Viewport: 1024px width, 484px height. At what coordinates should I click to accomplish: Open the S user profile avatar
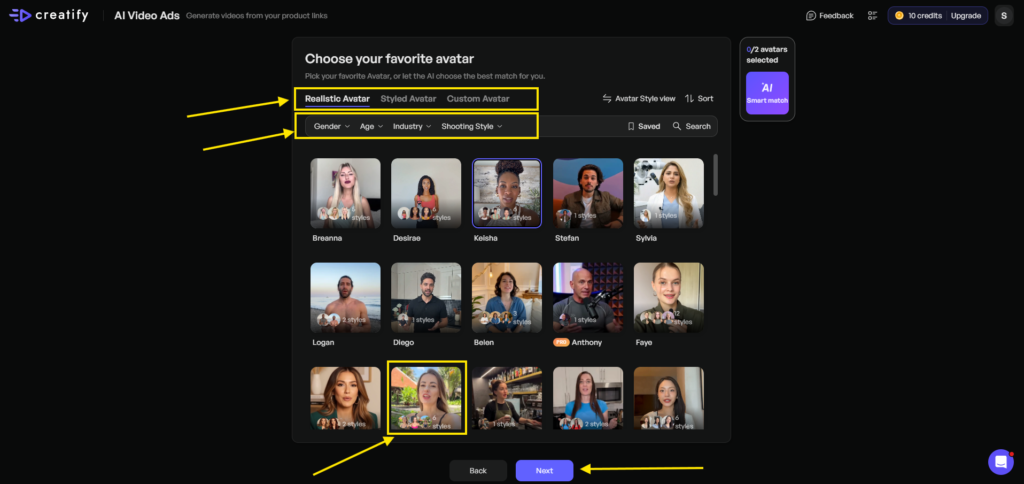click(1004, 16)
